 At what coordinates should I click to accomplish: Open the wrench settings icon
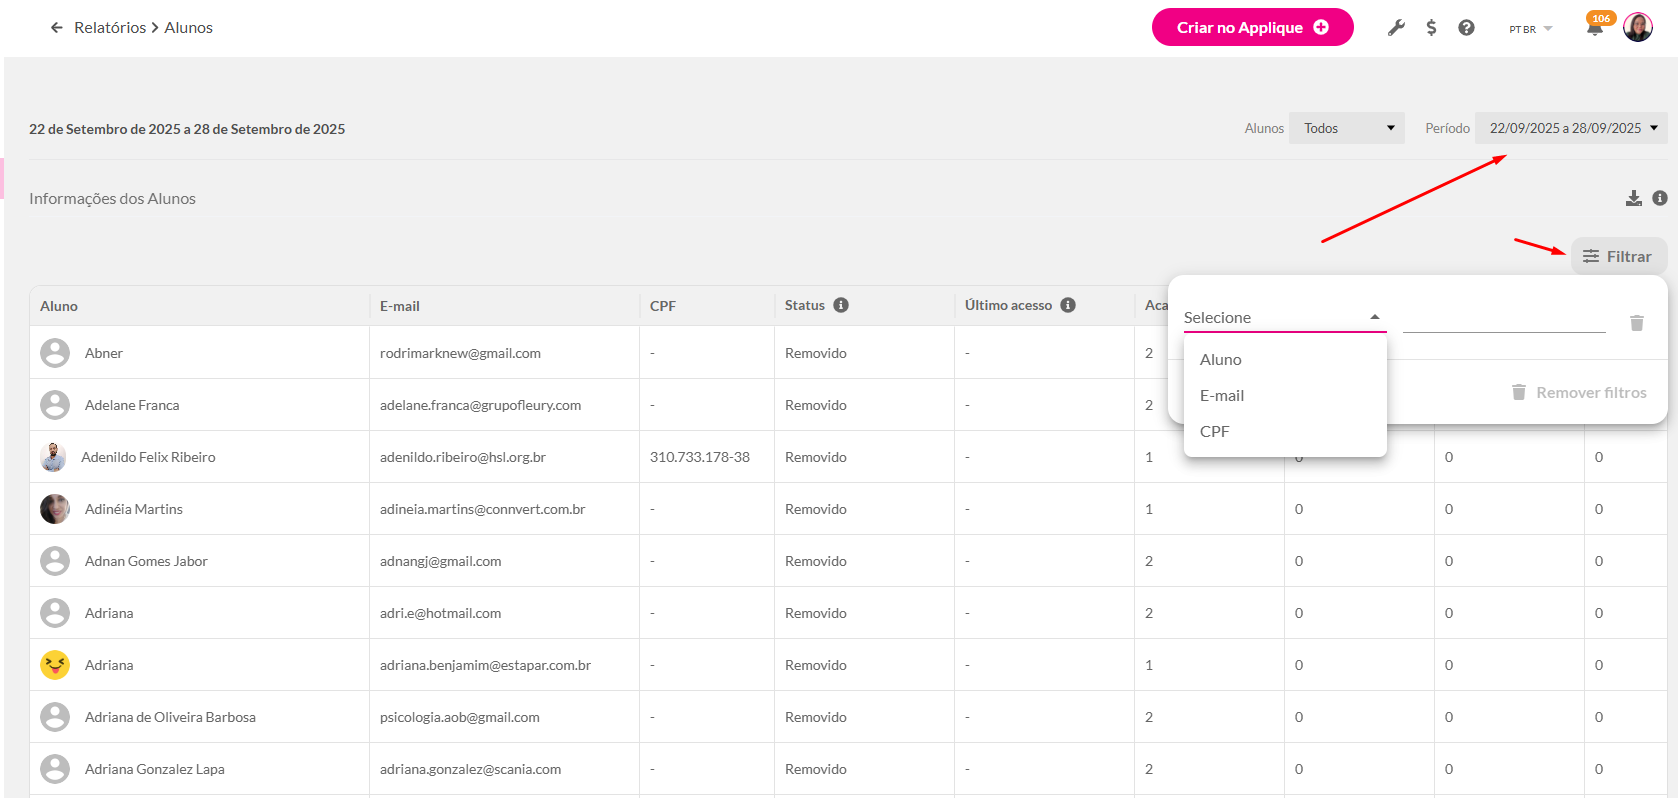pyautogui.click(x=1396, y=28)
